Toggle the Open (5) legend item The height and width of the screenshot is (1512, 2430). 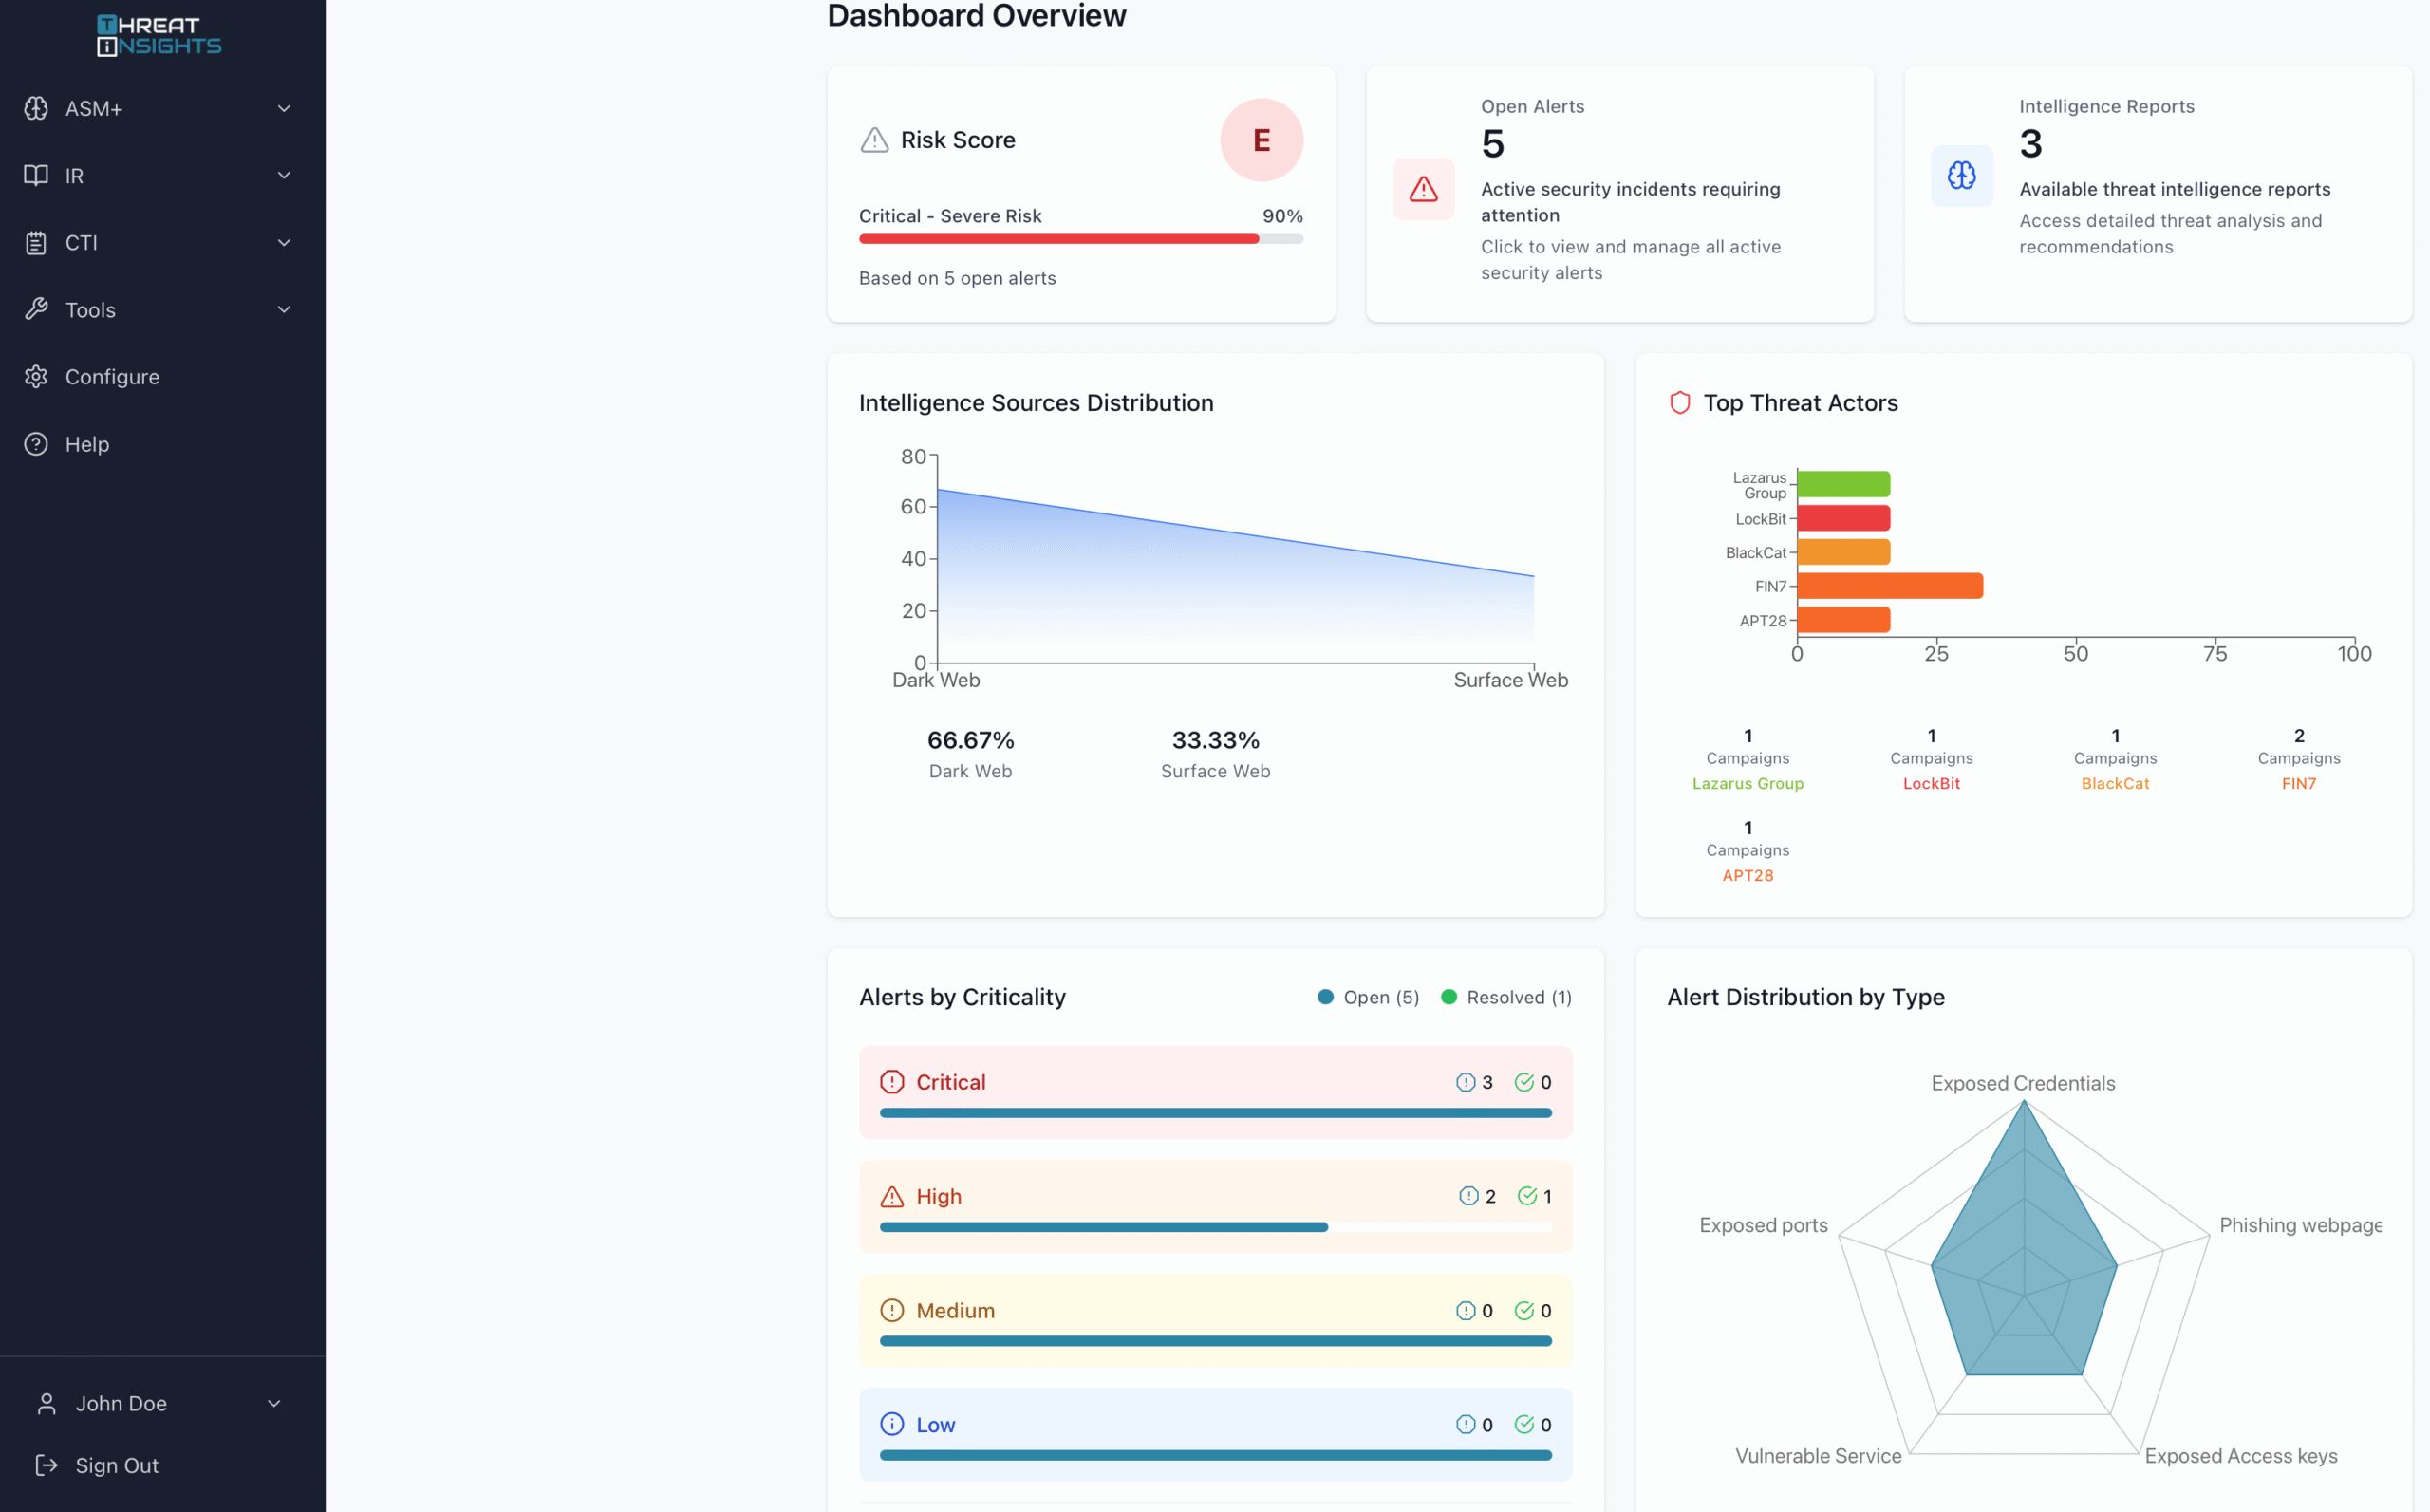coord(1369,997)
